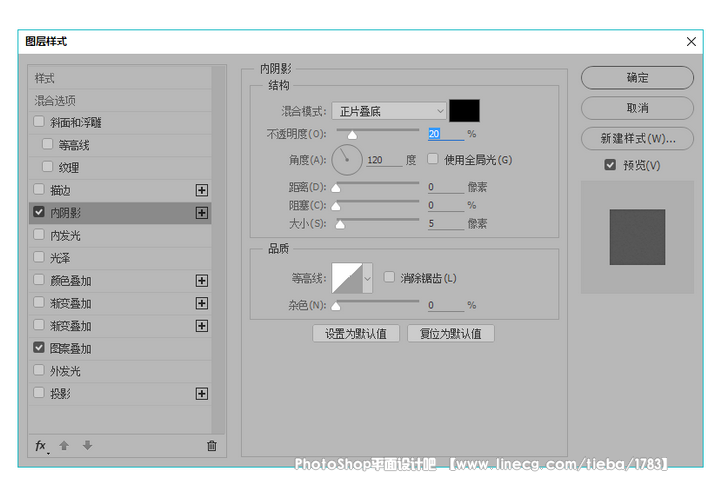
Task: Close the 图层样式 dialog with X
Action: point(691,42)
